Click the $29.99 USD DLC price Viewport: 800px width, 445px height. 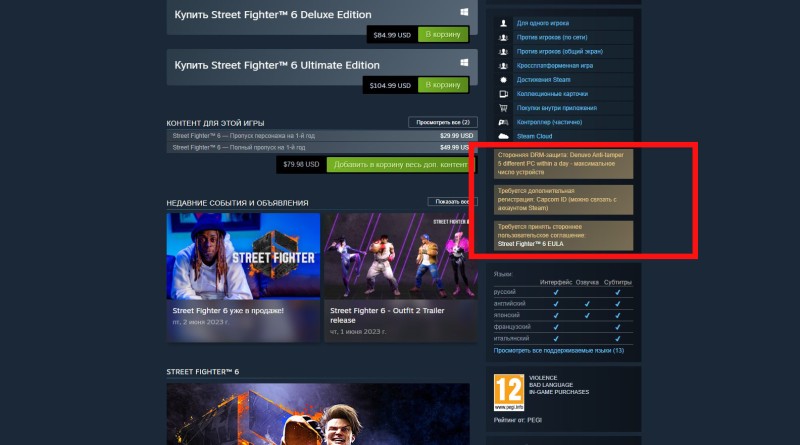456,136
